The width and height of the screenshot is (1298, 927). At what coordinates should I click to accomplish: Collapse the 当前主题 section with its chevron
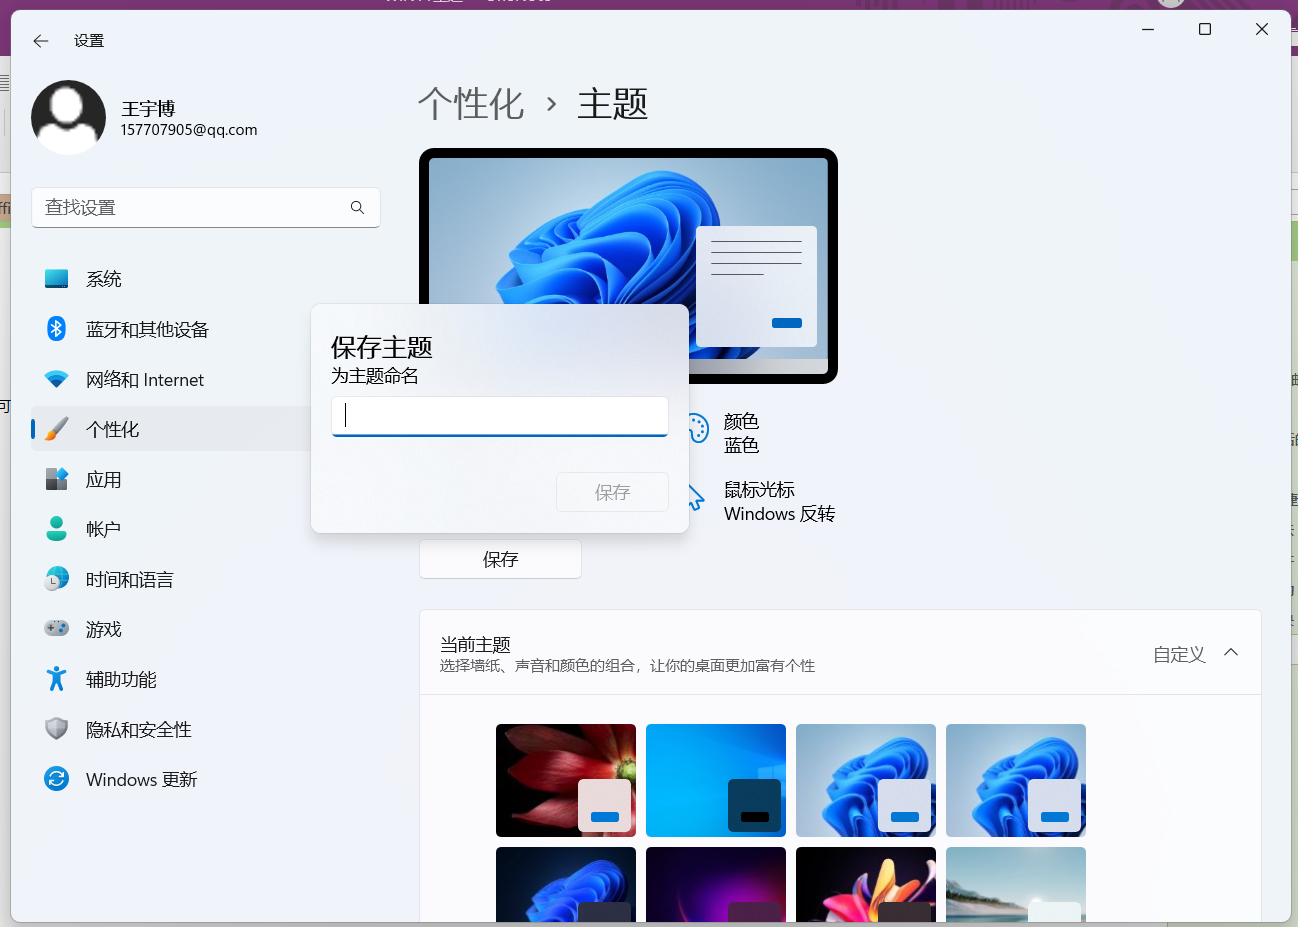click(x=1231, y=653)
